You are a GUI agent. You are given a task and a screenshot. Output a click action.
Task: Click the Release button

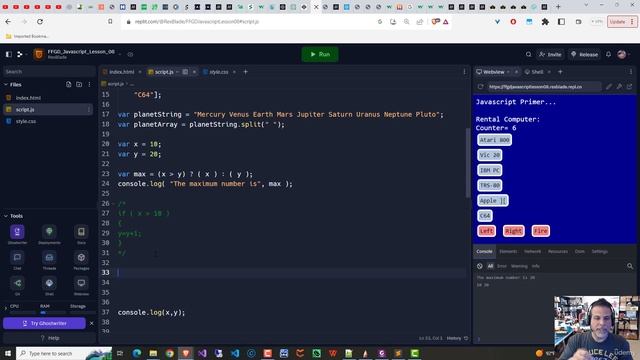point(584,54)
